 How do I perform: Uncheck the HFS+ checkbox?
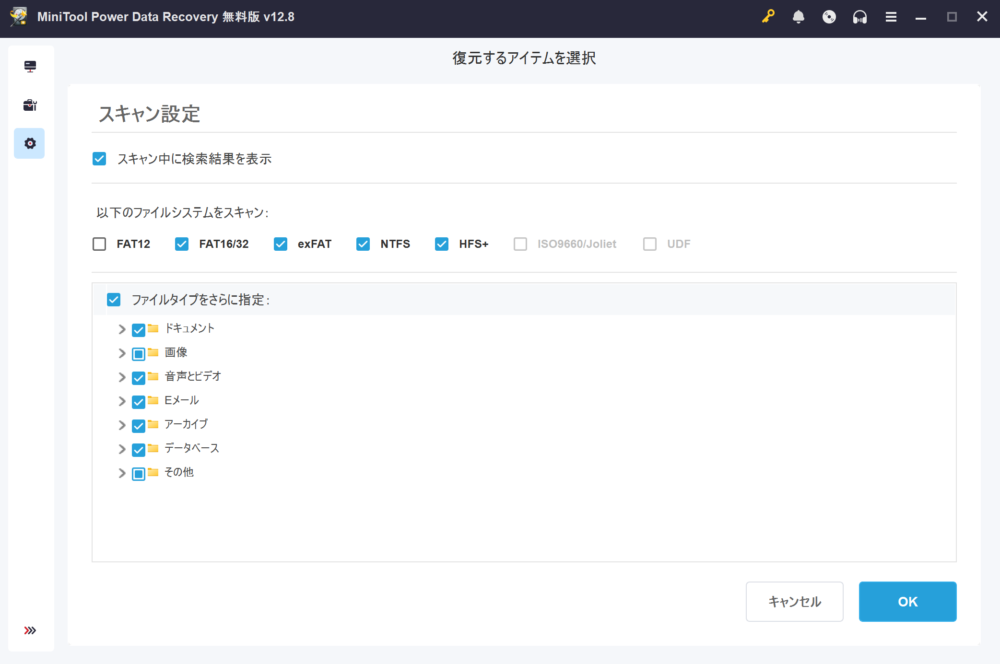pyautogui.click(x=442, y=244)
